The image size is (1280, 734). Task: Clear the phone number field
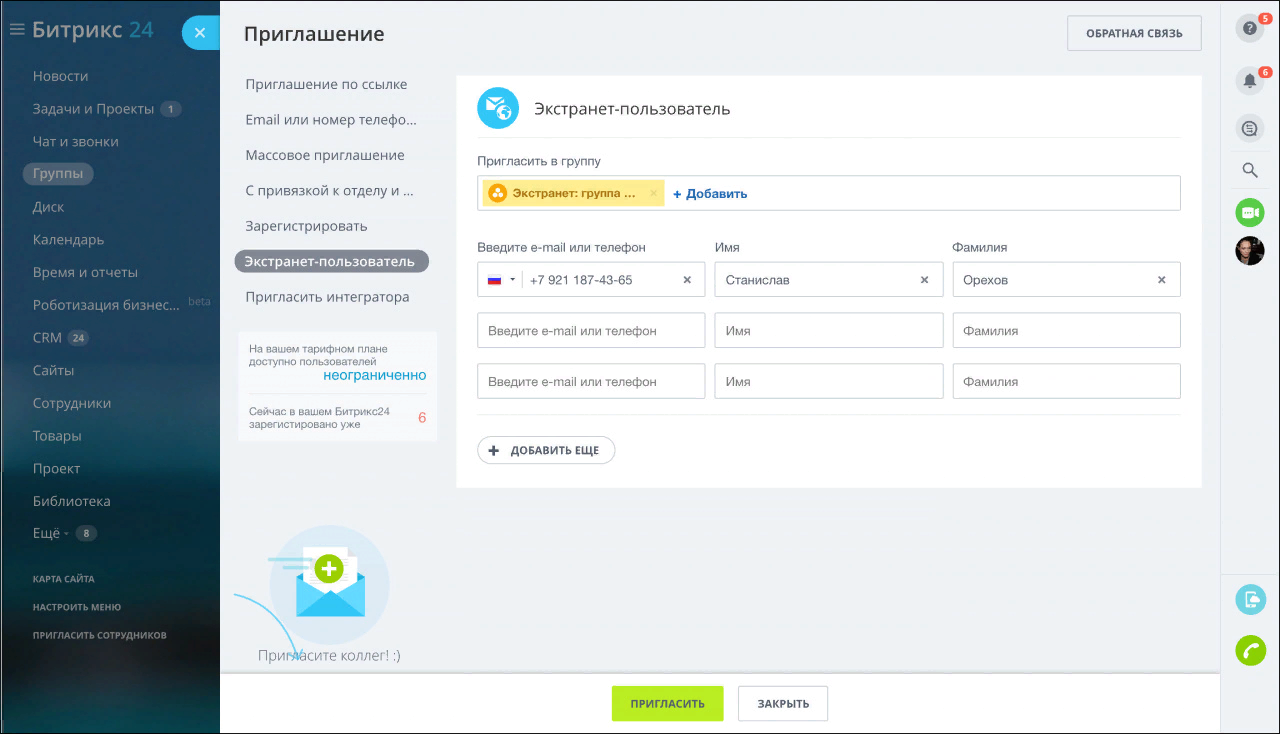click(687, 280)
